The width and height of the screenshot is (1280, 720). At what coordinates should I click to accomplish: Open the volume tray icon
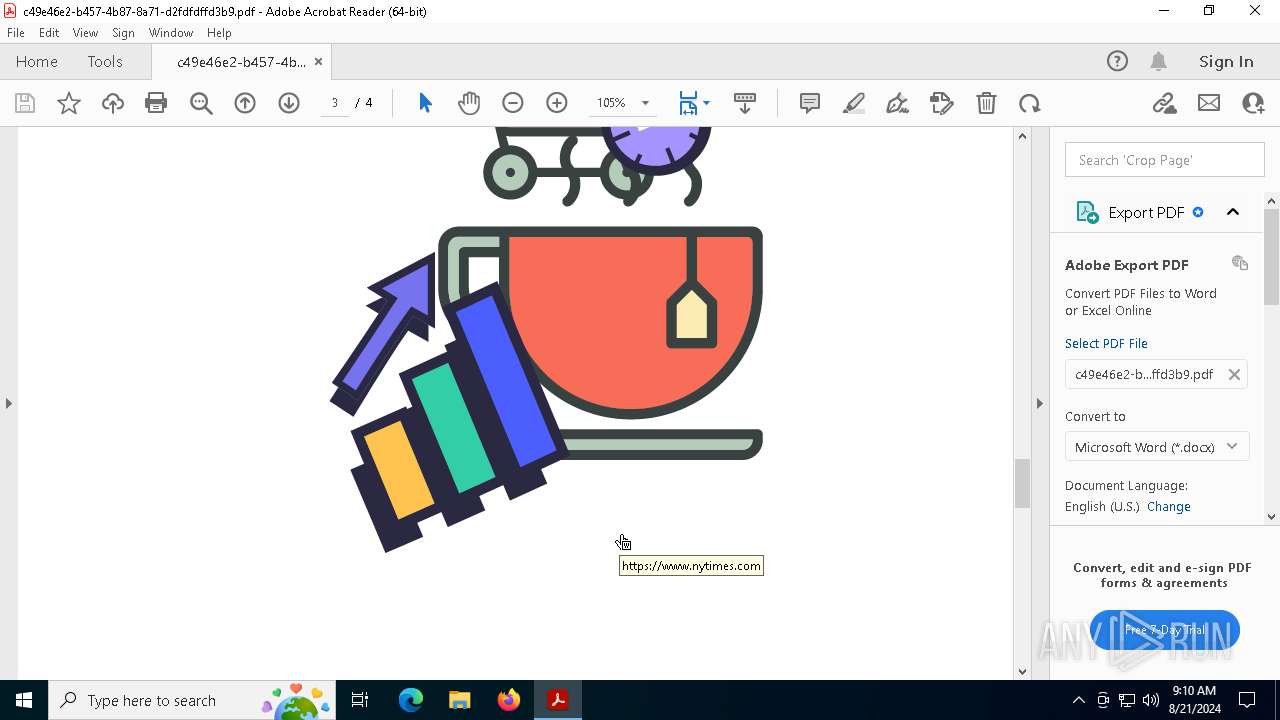[x=1151, y=700]
